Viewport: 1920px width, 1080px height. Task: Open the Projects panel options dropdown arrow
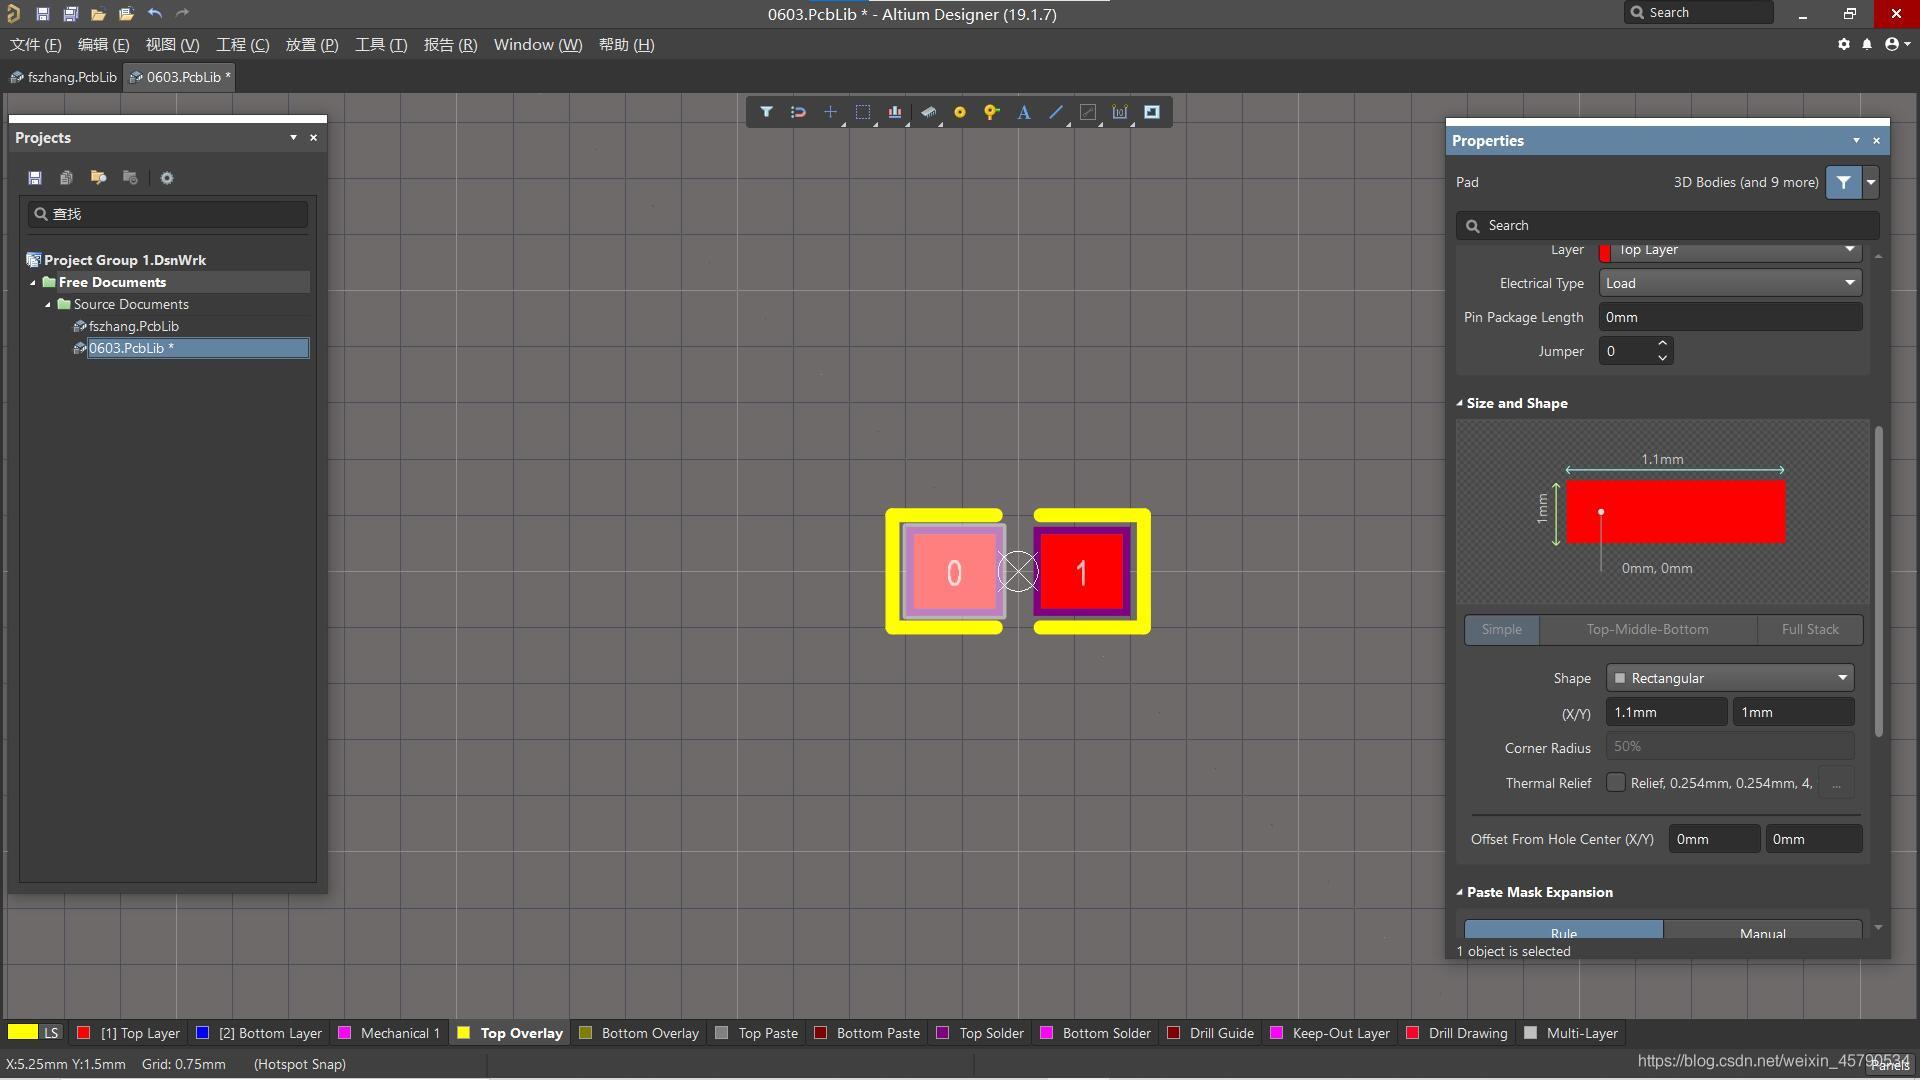293,137
